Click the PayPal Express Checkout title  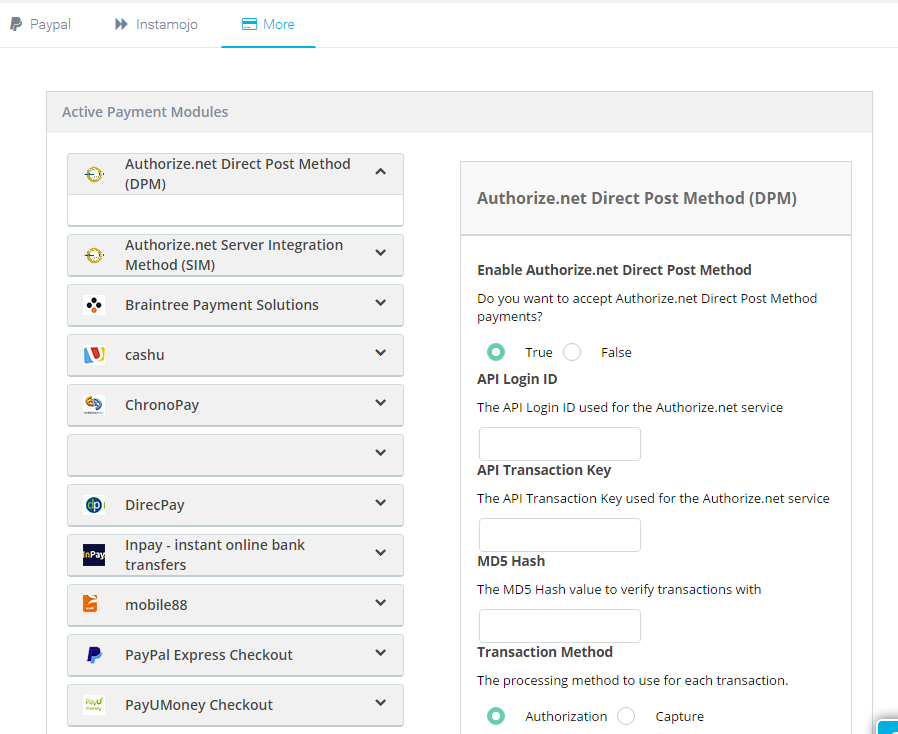pos(208,655)
